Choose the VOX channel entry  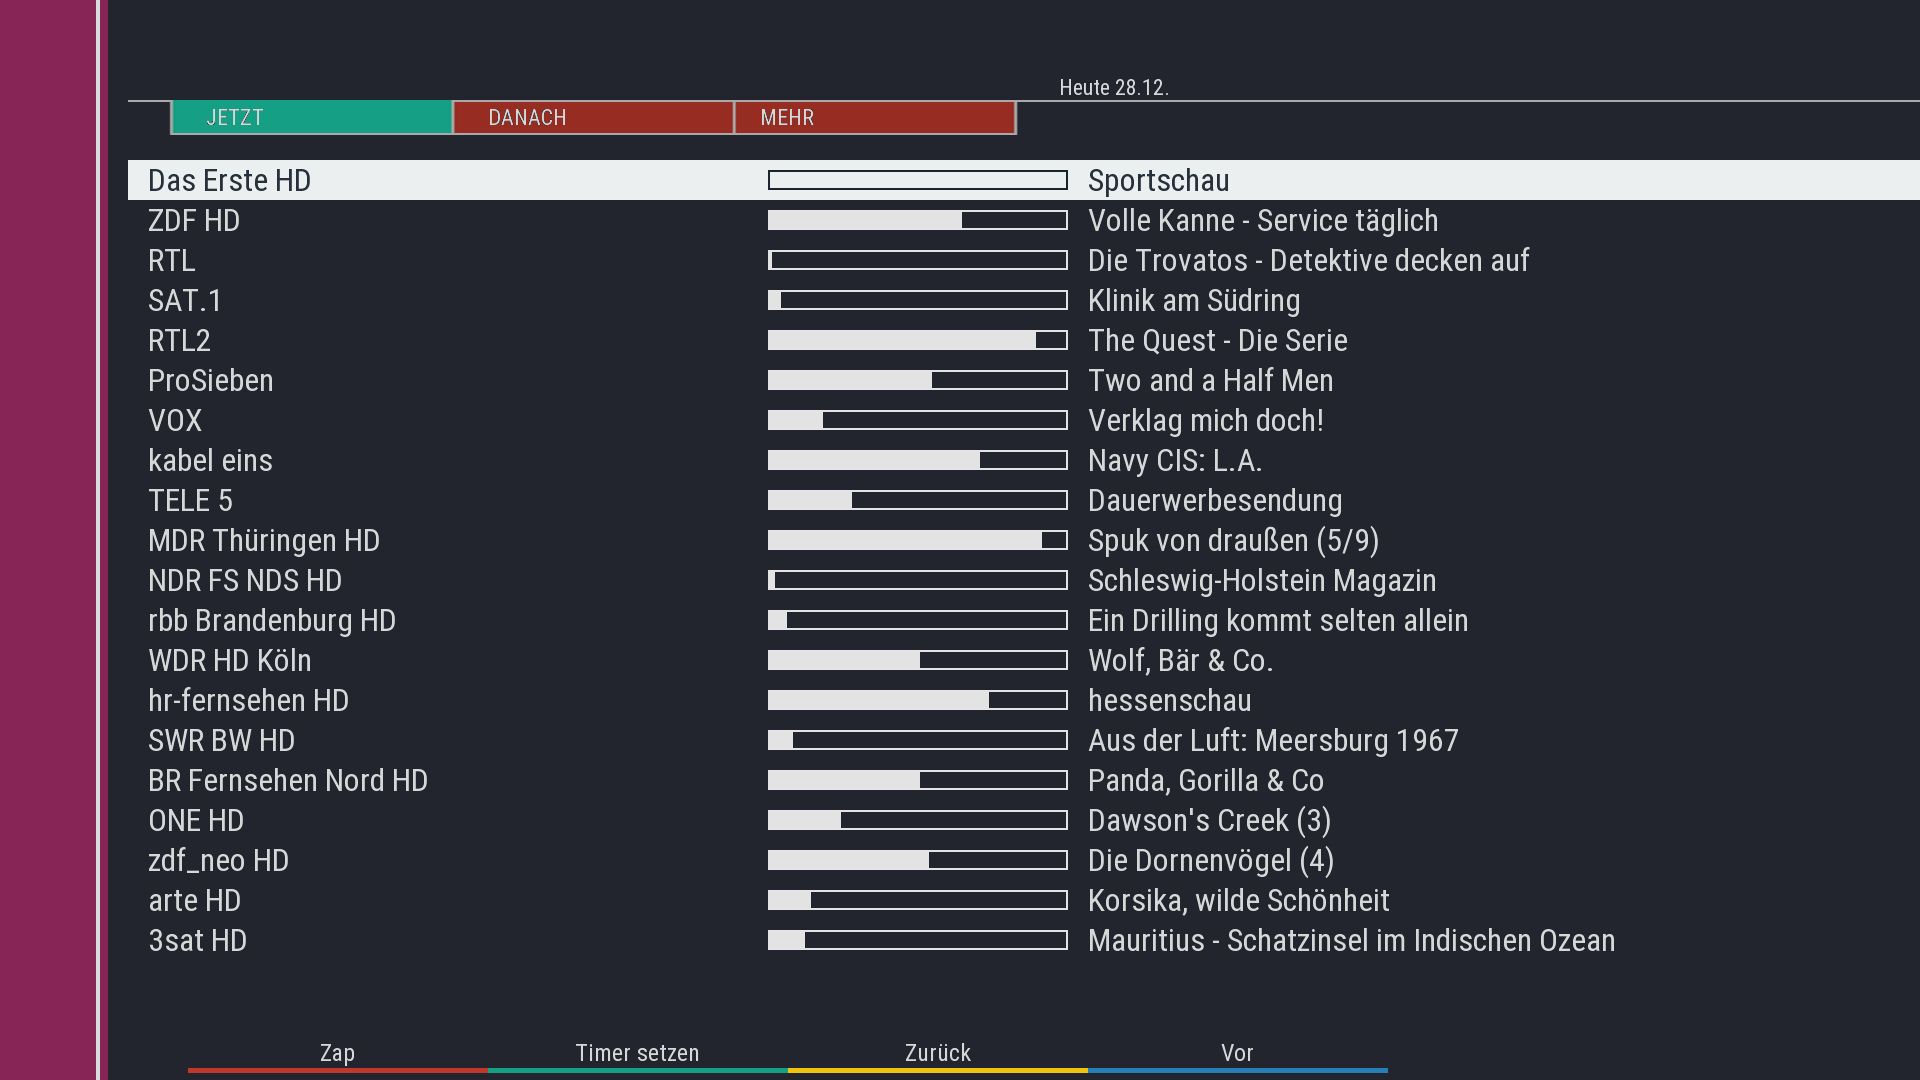(175, 421)
